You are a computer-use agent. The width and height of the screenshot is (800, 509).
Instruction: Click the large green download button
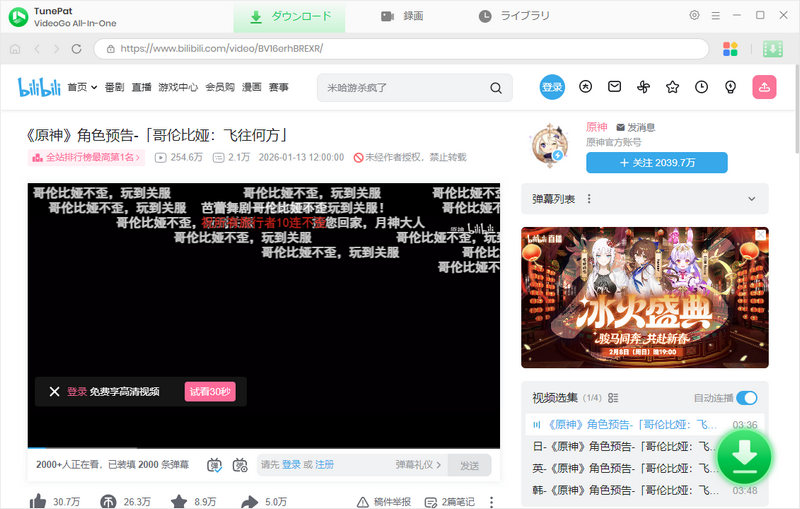(x=744, y=456)
